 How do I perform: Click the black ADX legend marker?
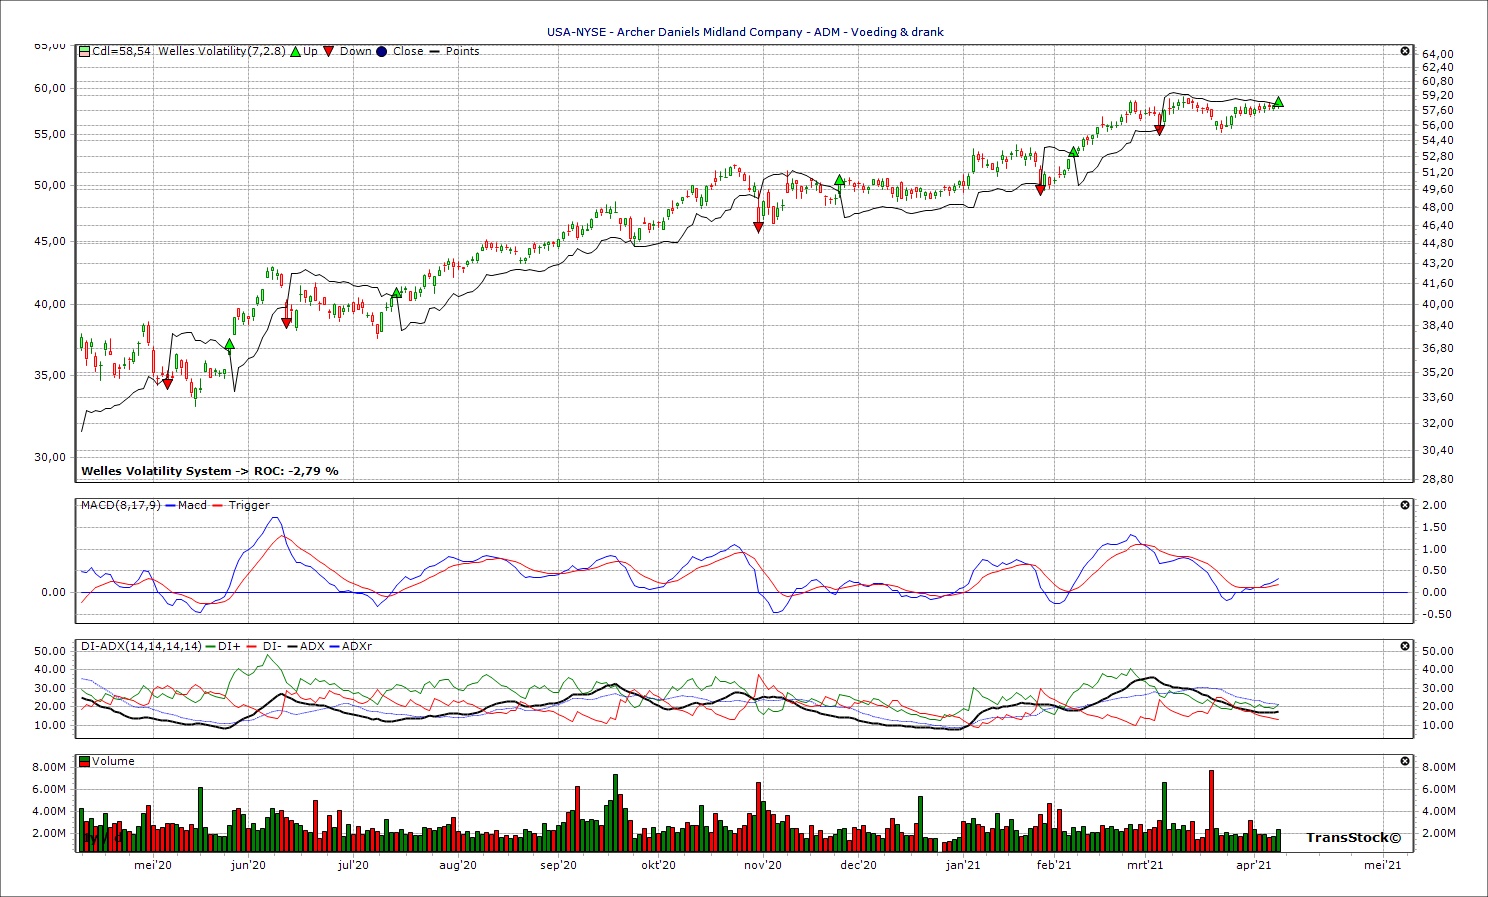tap(291, 646)
